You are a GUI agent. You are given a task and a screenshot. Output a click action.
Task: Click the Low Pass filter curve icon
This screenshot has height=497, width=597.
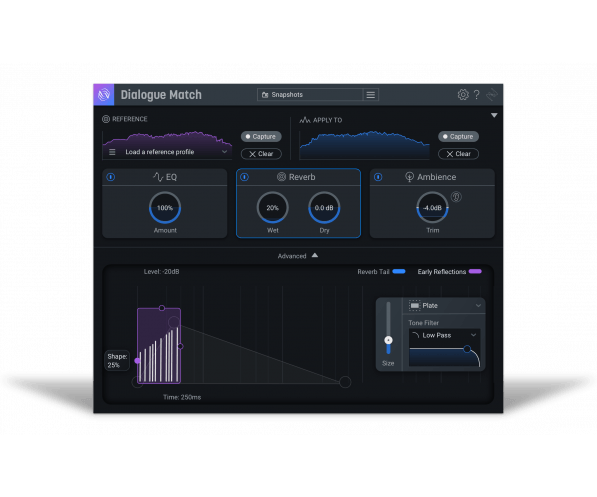click(416, 335)
